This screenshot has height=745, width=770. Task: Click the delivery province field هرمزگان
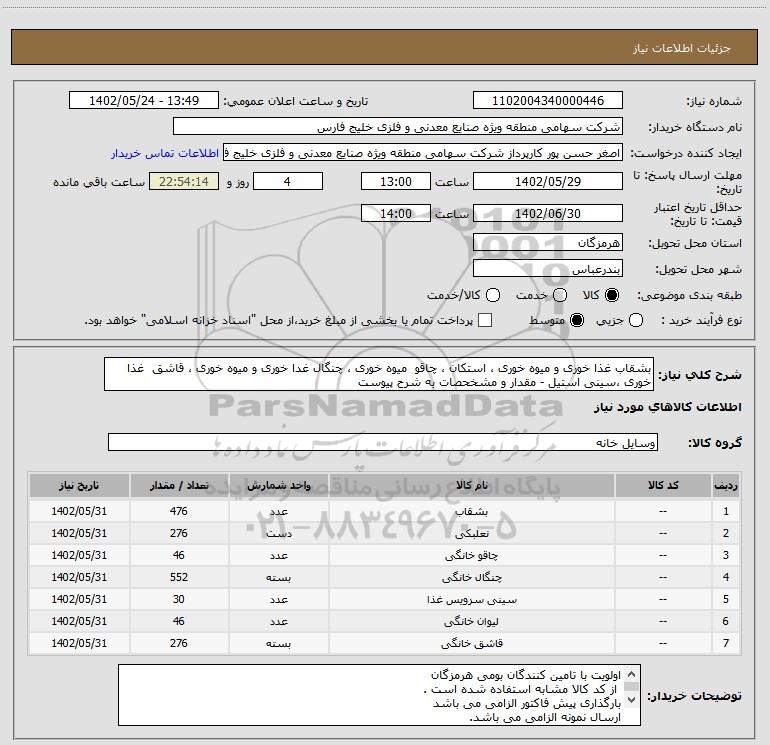pos(548,242)
